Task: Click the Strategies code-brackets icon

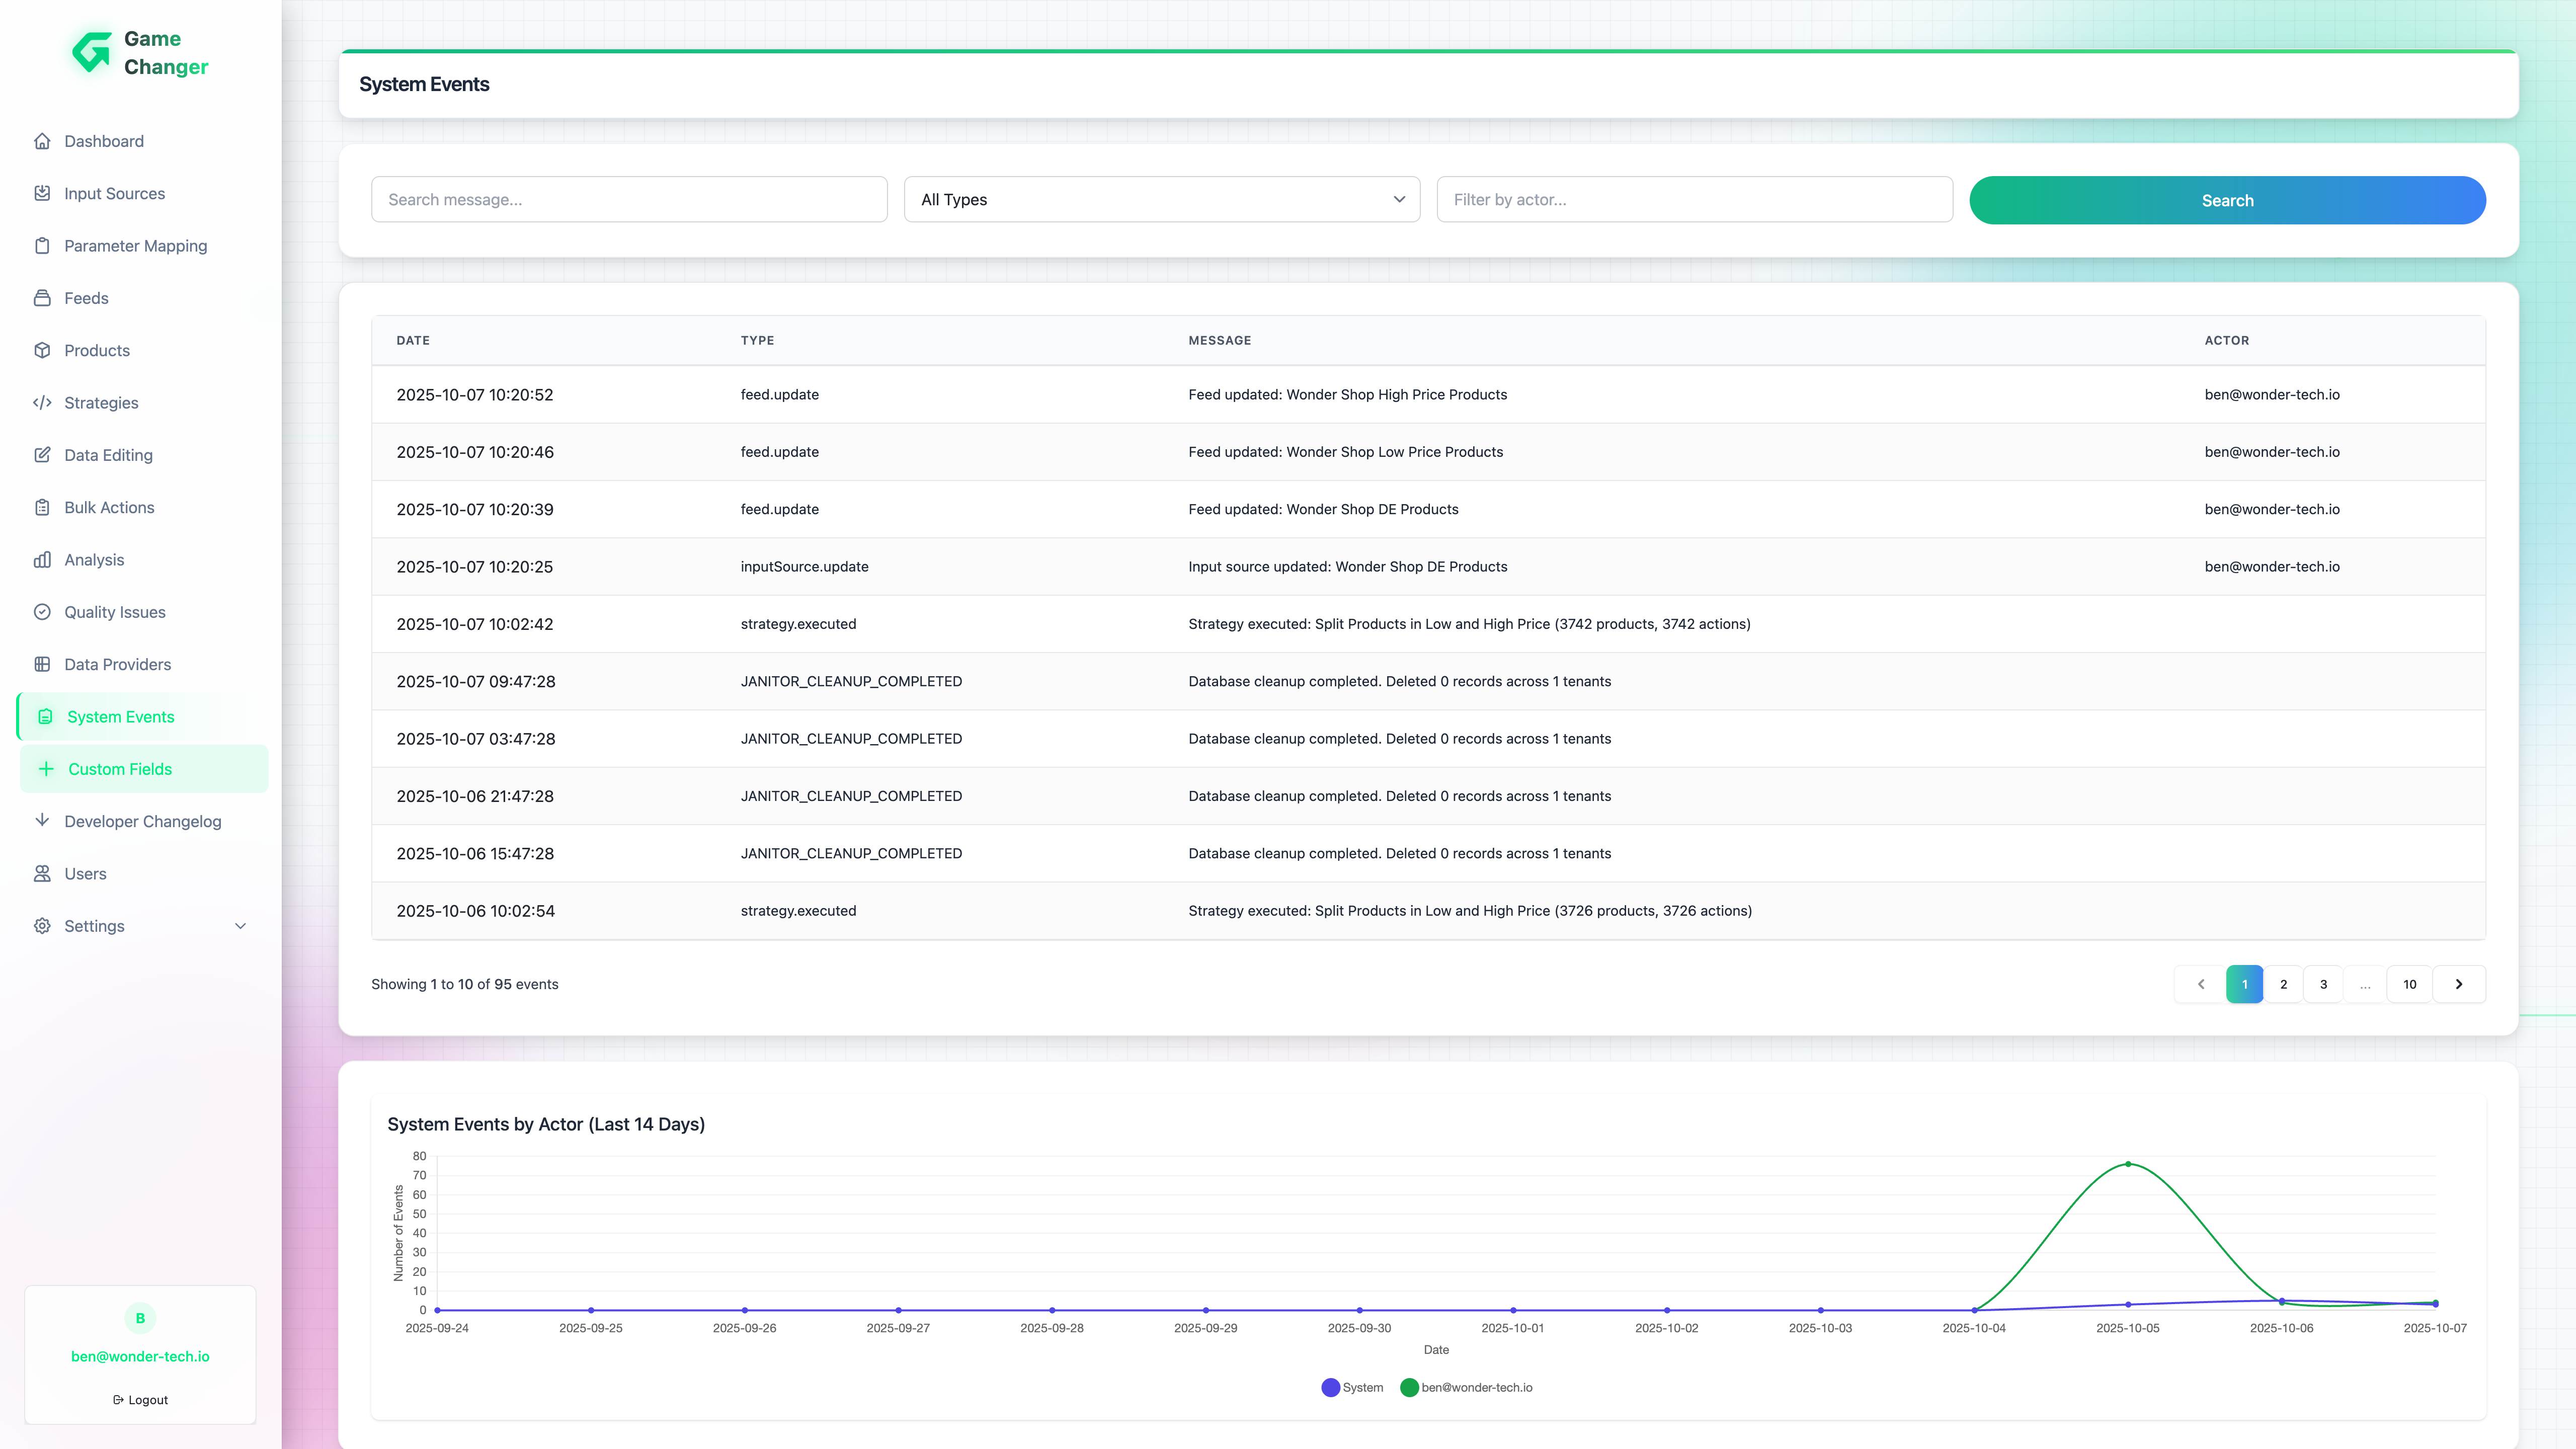Action: [42, 403]
